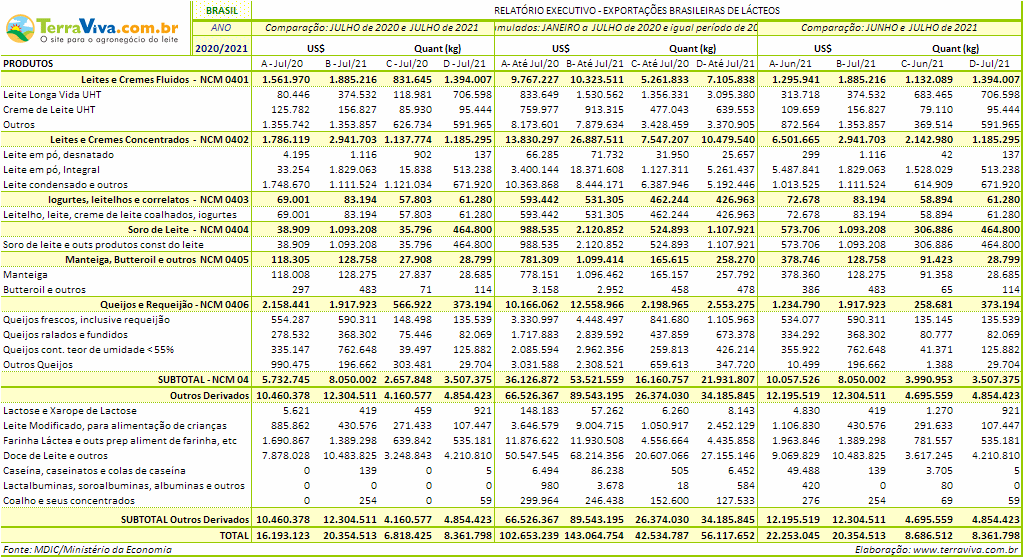Click the PRODUTOS column header

point(29,64)
